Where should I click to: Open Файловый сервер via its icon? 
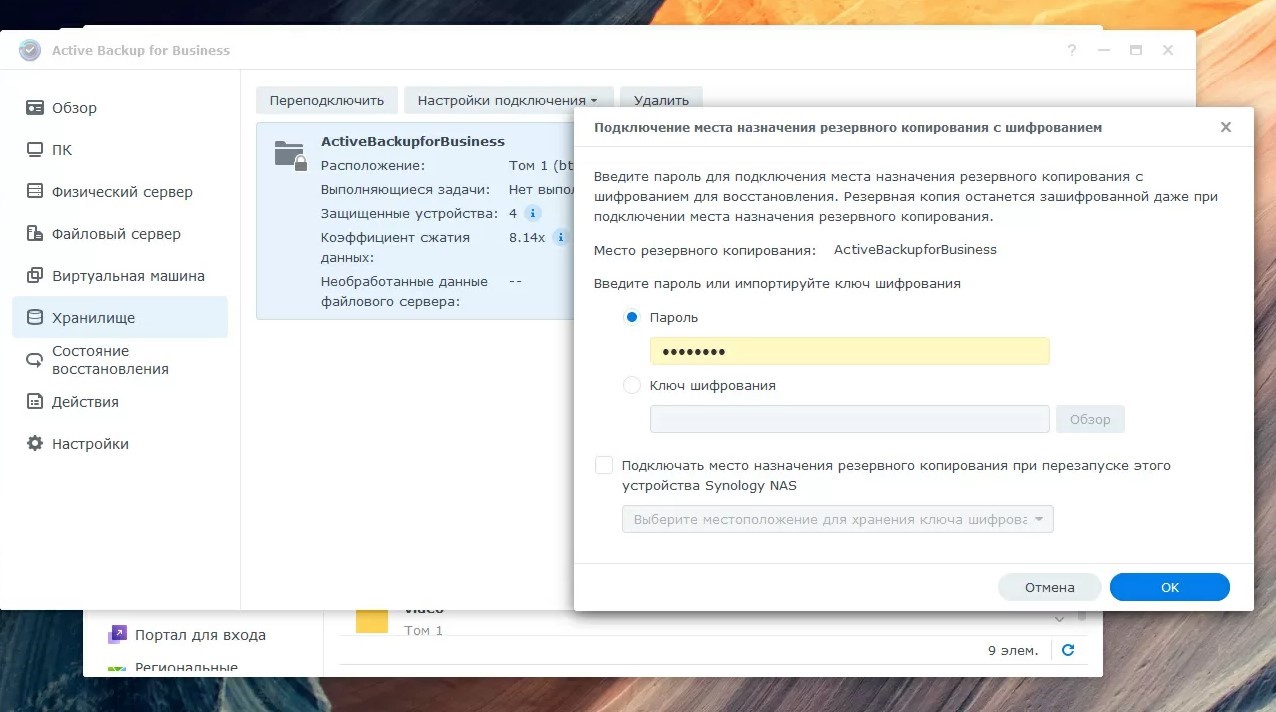(x=35, y=234)
